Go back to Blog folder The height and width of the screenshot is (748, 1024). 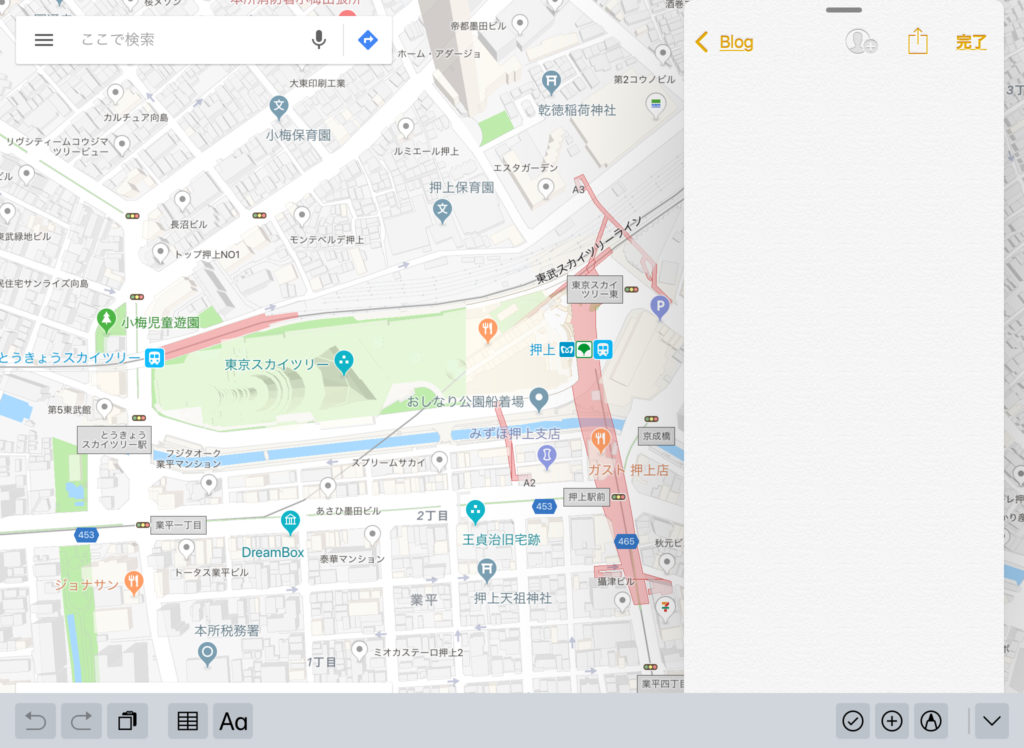(x=724, y=42)
